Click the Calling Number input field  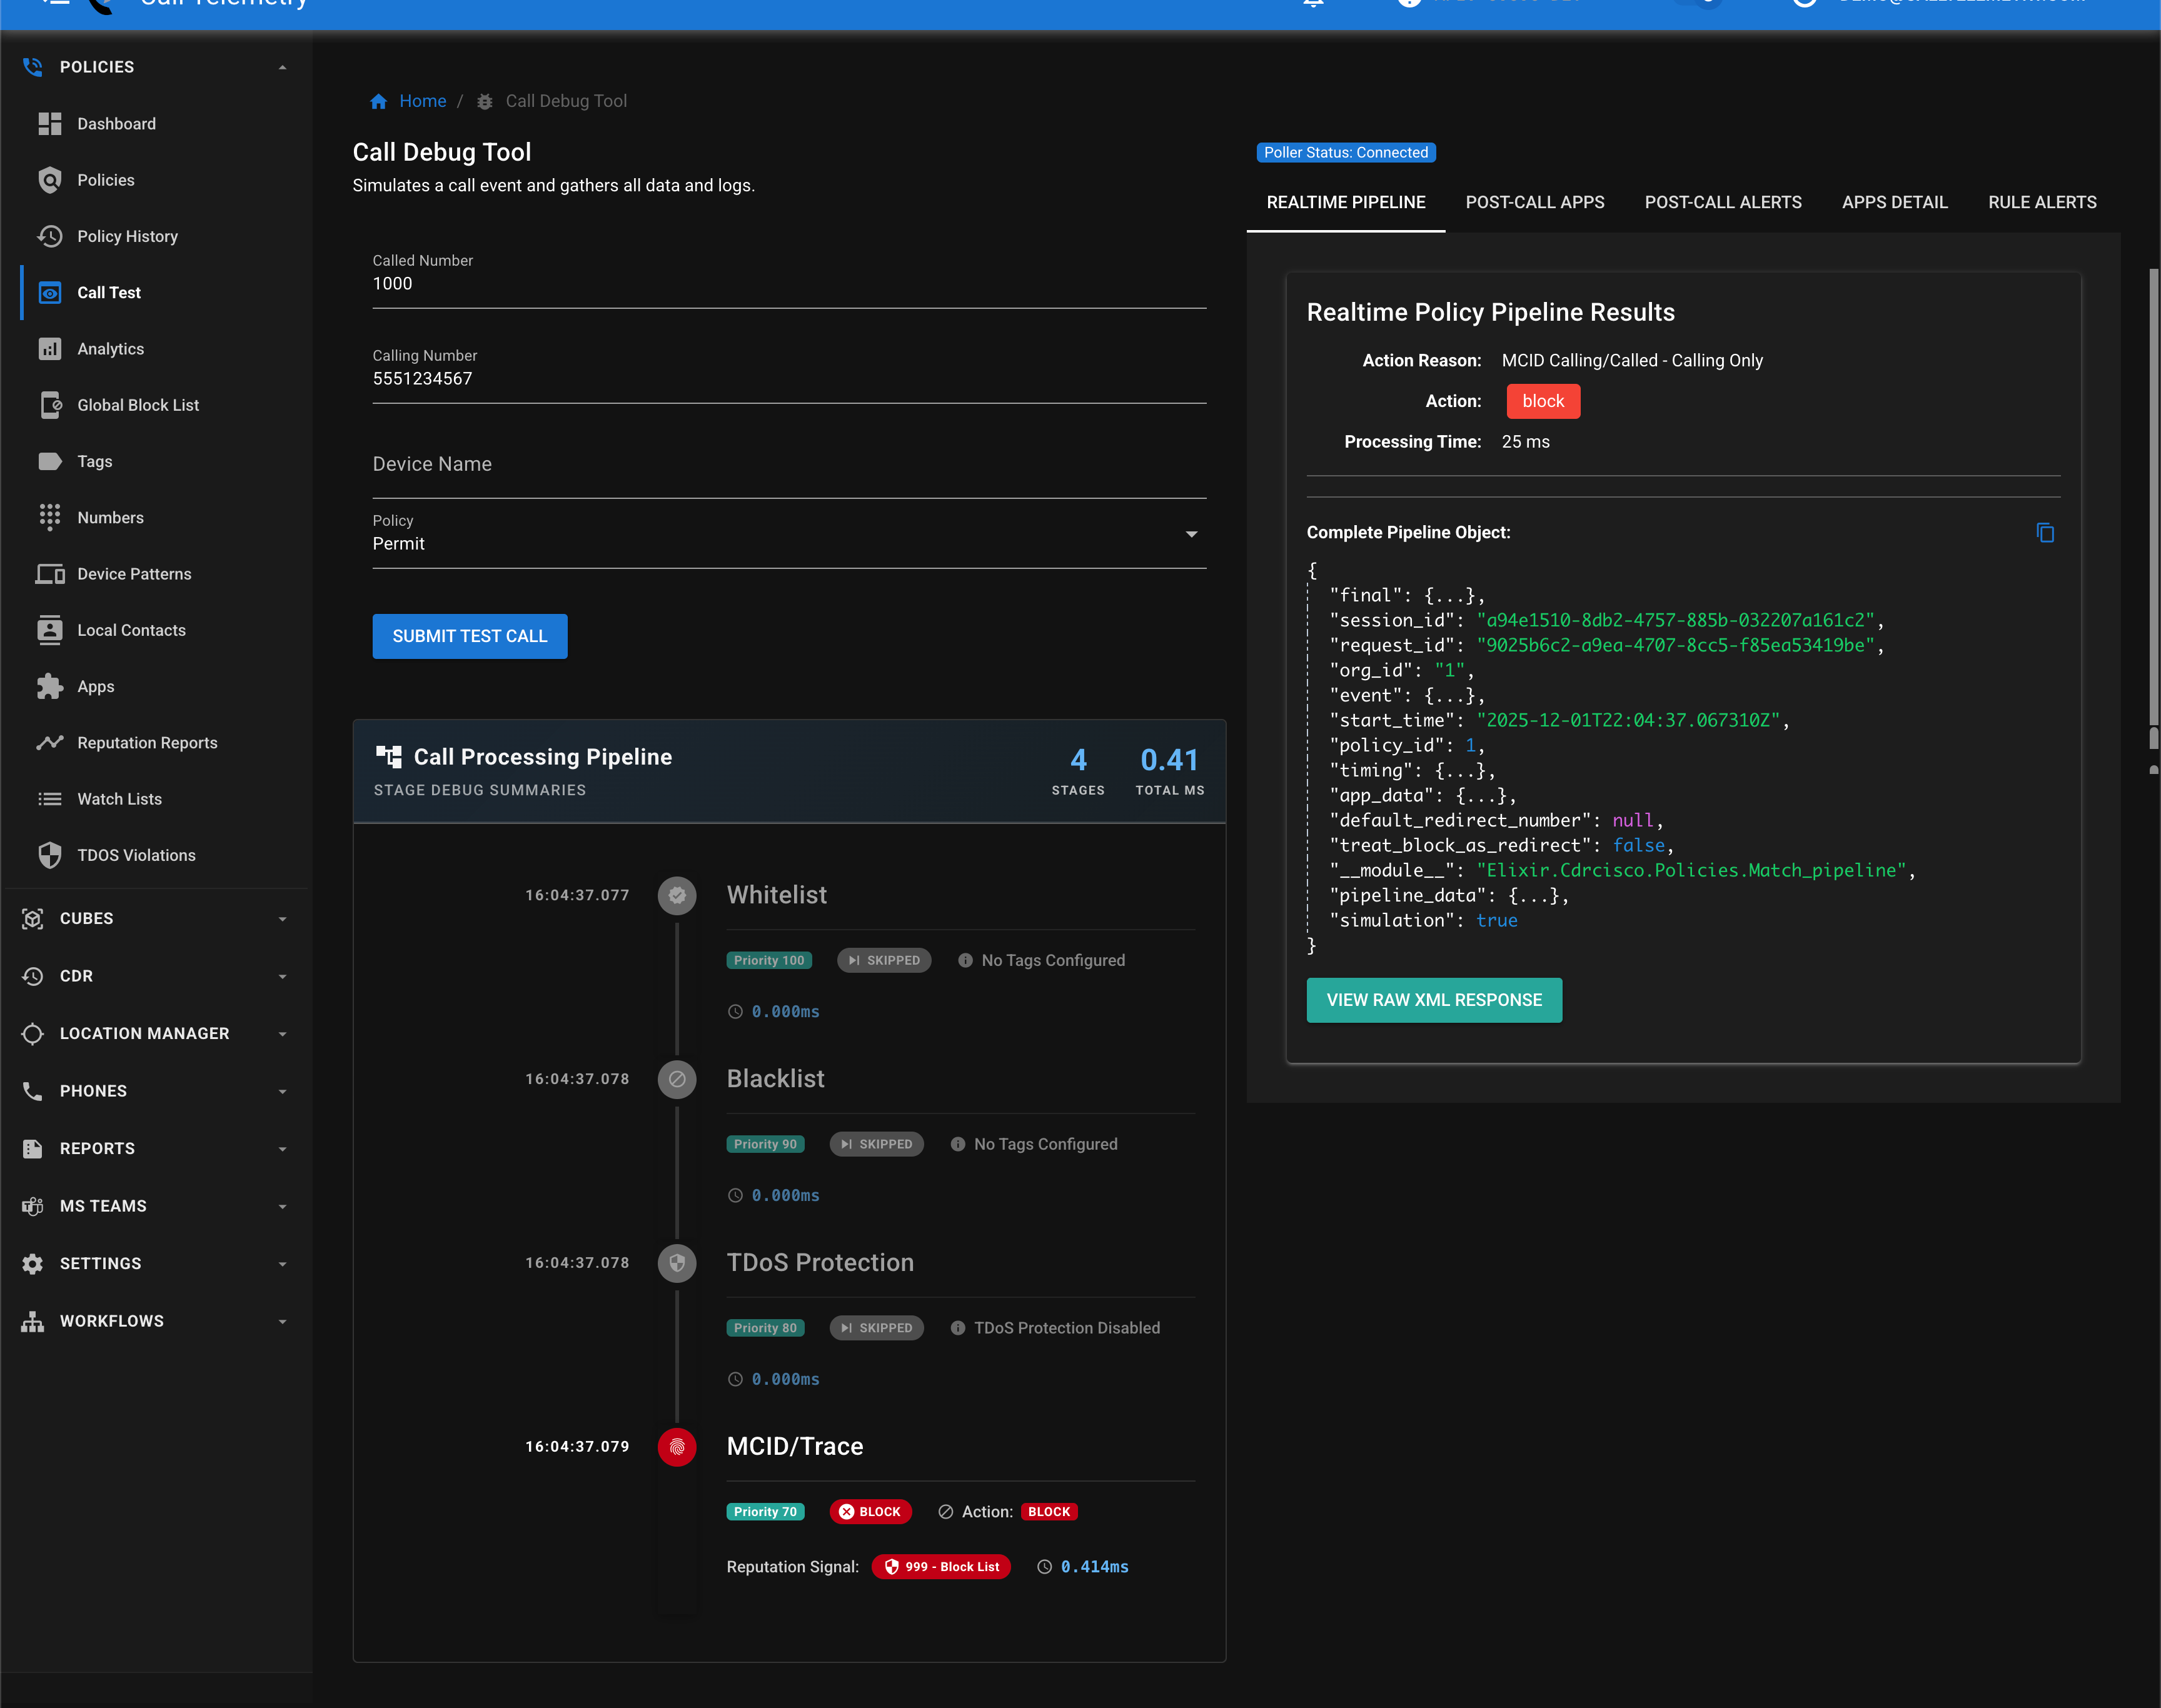(x=789, y=373)
